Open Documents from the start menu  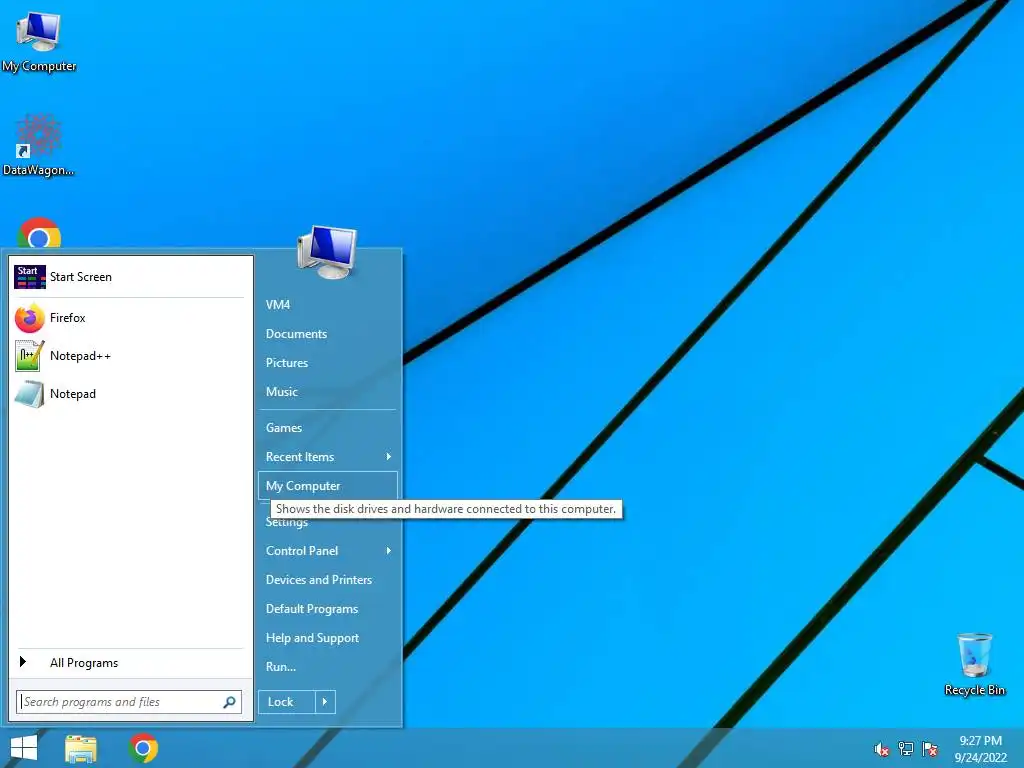(x=327, y=334)
